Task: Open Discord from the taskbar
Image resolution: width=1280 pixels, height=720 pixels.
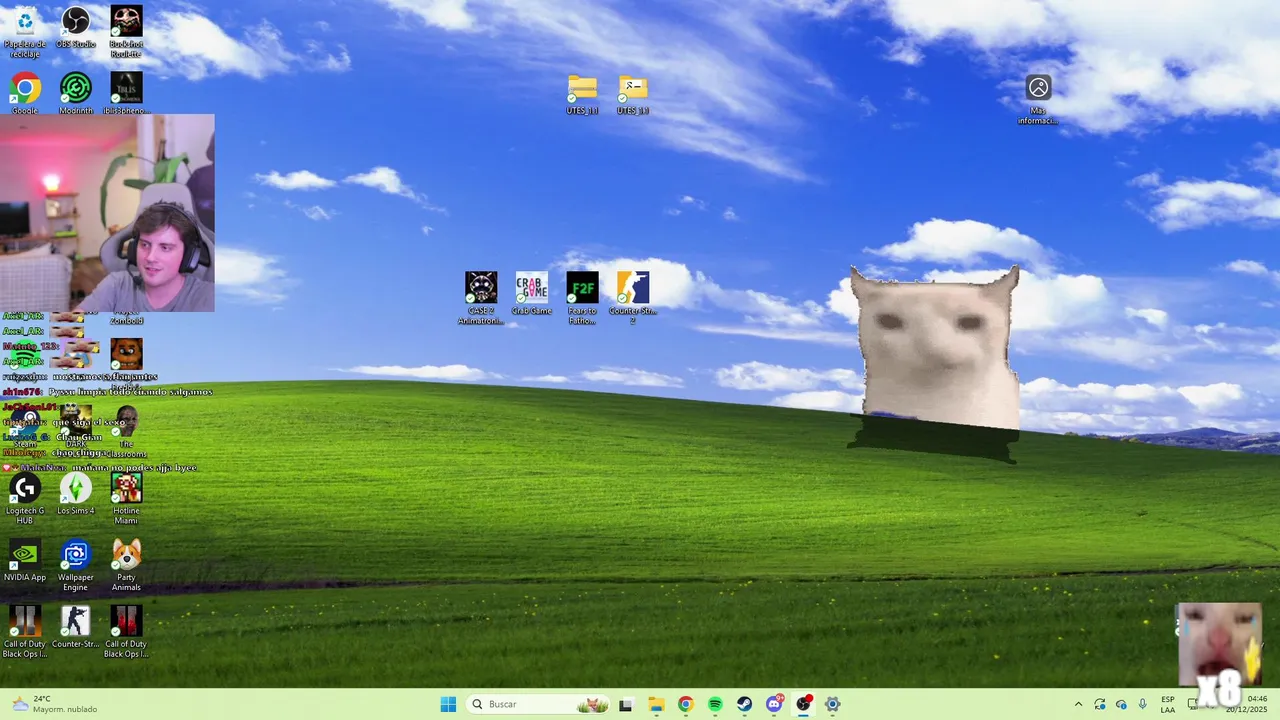Action: [774, 704]
